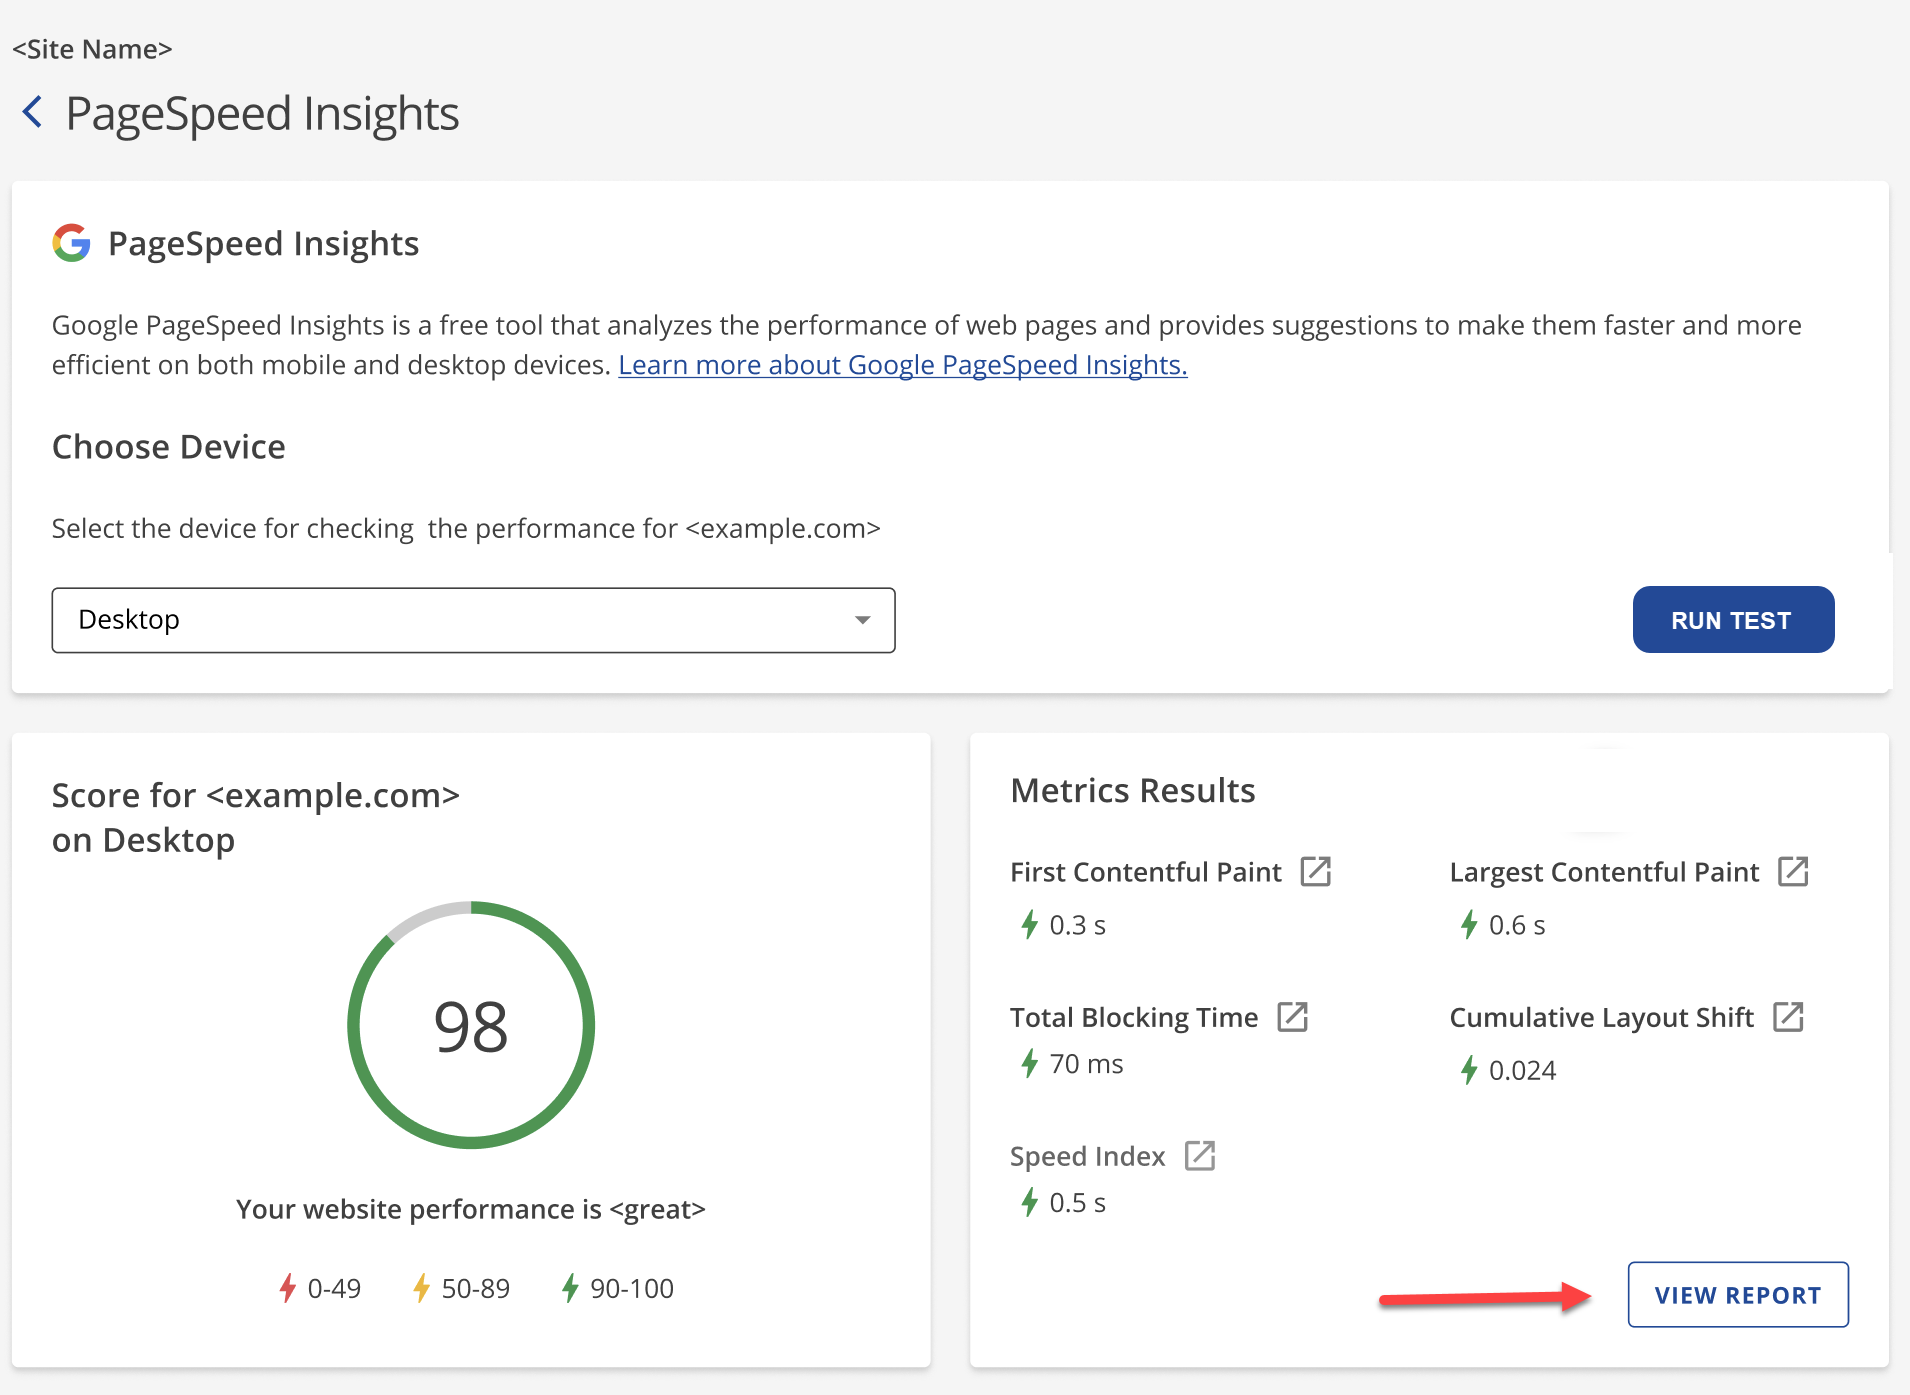Screen dimensions: 1910x1395
Task: Click the 0.6 s metric value
Action: coord(1517,925)
